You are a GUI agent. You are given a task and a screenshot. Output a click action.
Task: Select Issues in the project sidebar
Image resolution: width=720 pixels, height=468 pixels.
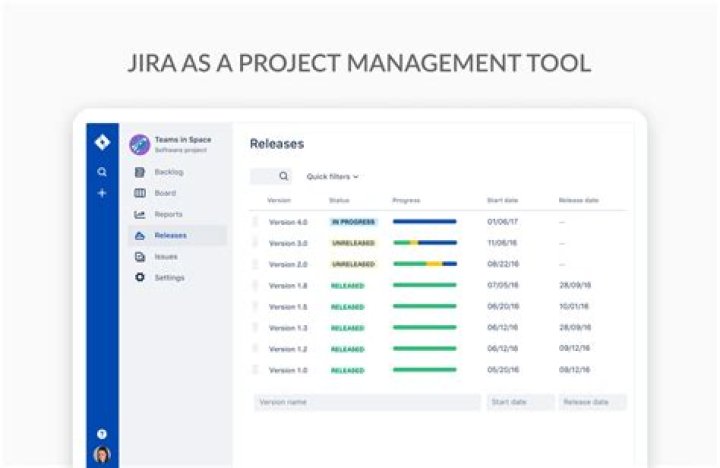point(166,256)
